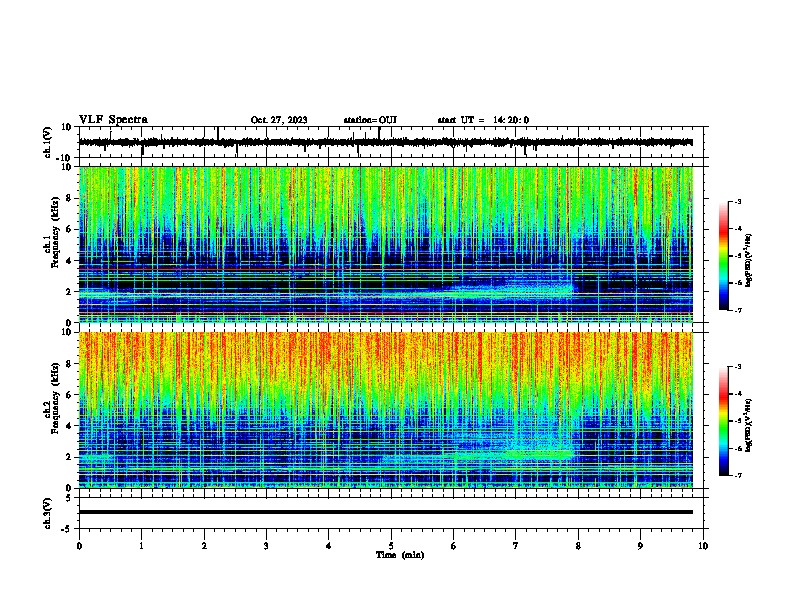
Task: Click the ch.1 colorbar unit label log(PSD)
Action: coord(748,260)
